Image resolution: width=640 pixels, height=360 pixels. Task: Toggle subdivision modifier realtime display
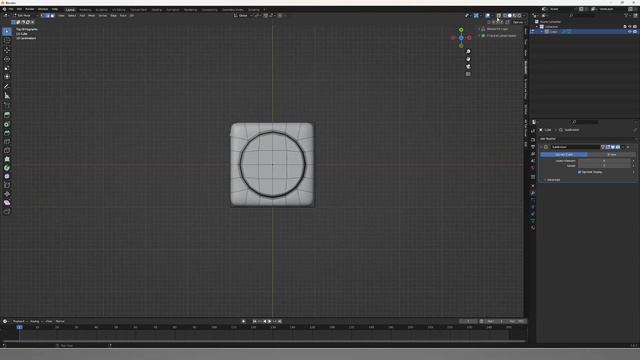pos(613,147)
